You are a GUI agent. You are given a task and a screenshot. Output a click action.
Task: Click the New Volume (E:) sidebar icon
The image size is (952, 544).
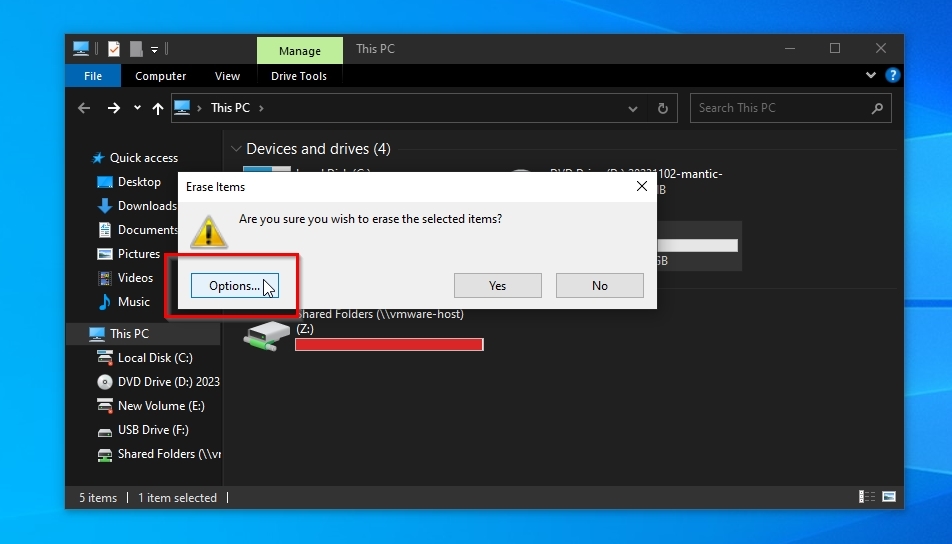[x=105, y=406]
